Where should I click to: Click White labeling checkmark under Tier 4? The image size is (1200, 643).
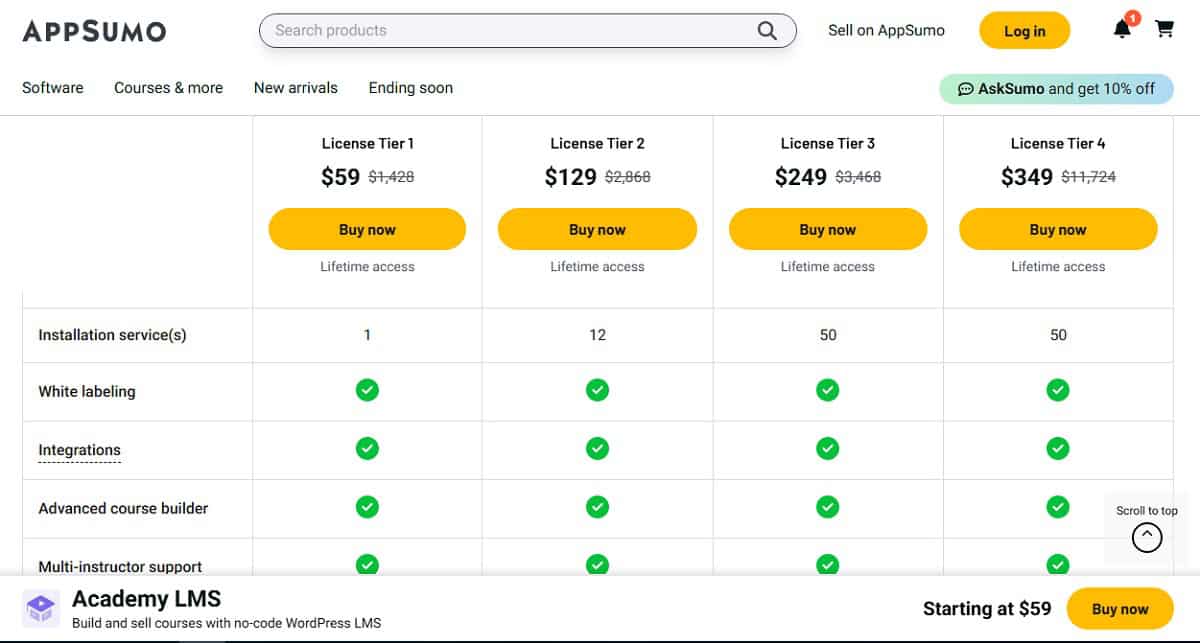click(x=1058, y=390)
